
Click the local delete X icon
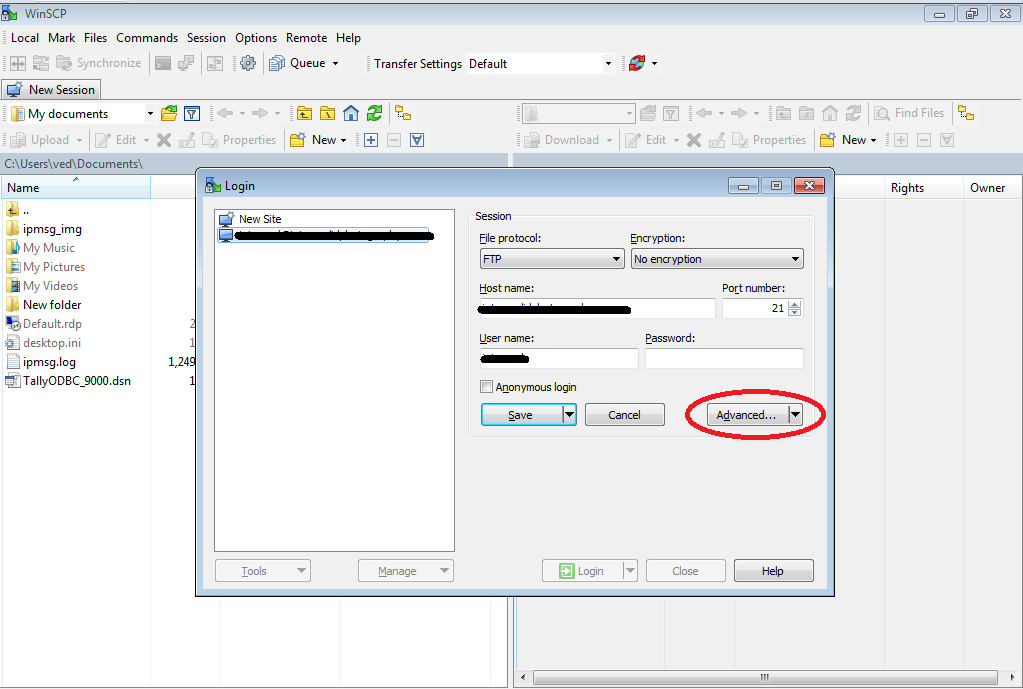[164, 140]
